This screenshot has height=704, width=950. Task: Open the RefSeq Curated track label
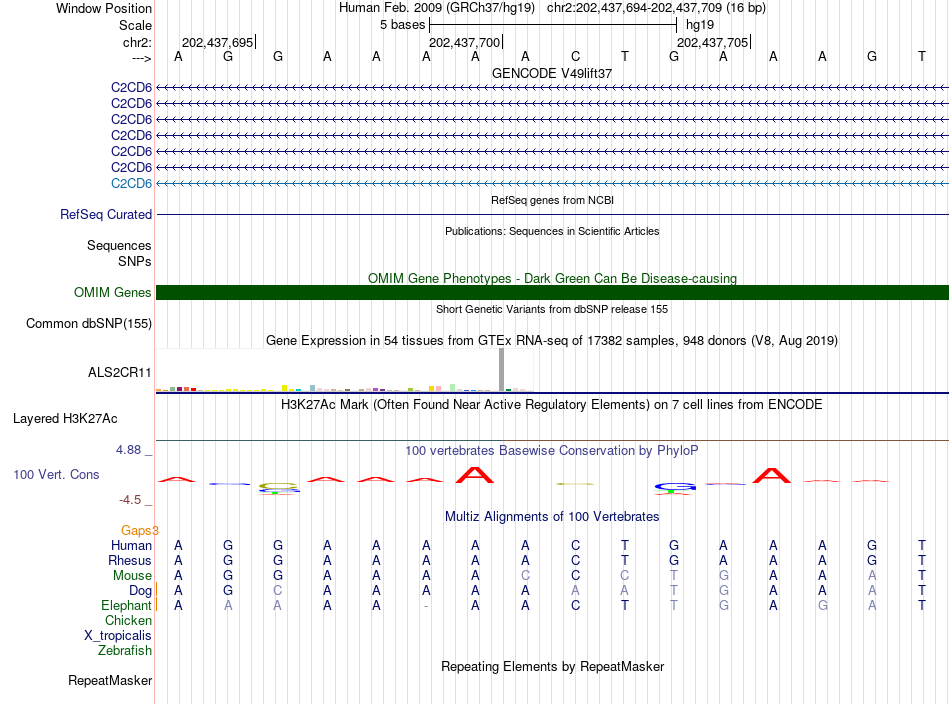point(105,214)
